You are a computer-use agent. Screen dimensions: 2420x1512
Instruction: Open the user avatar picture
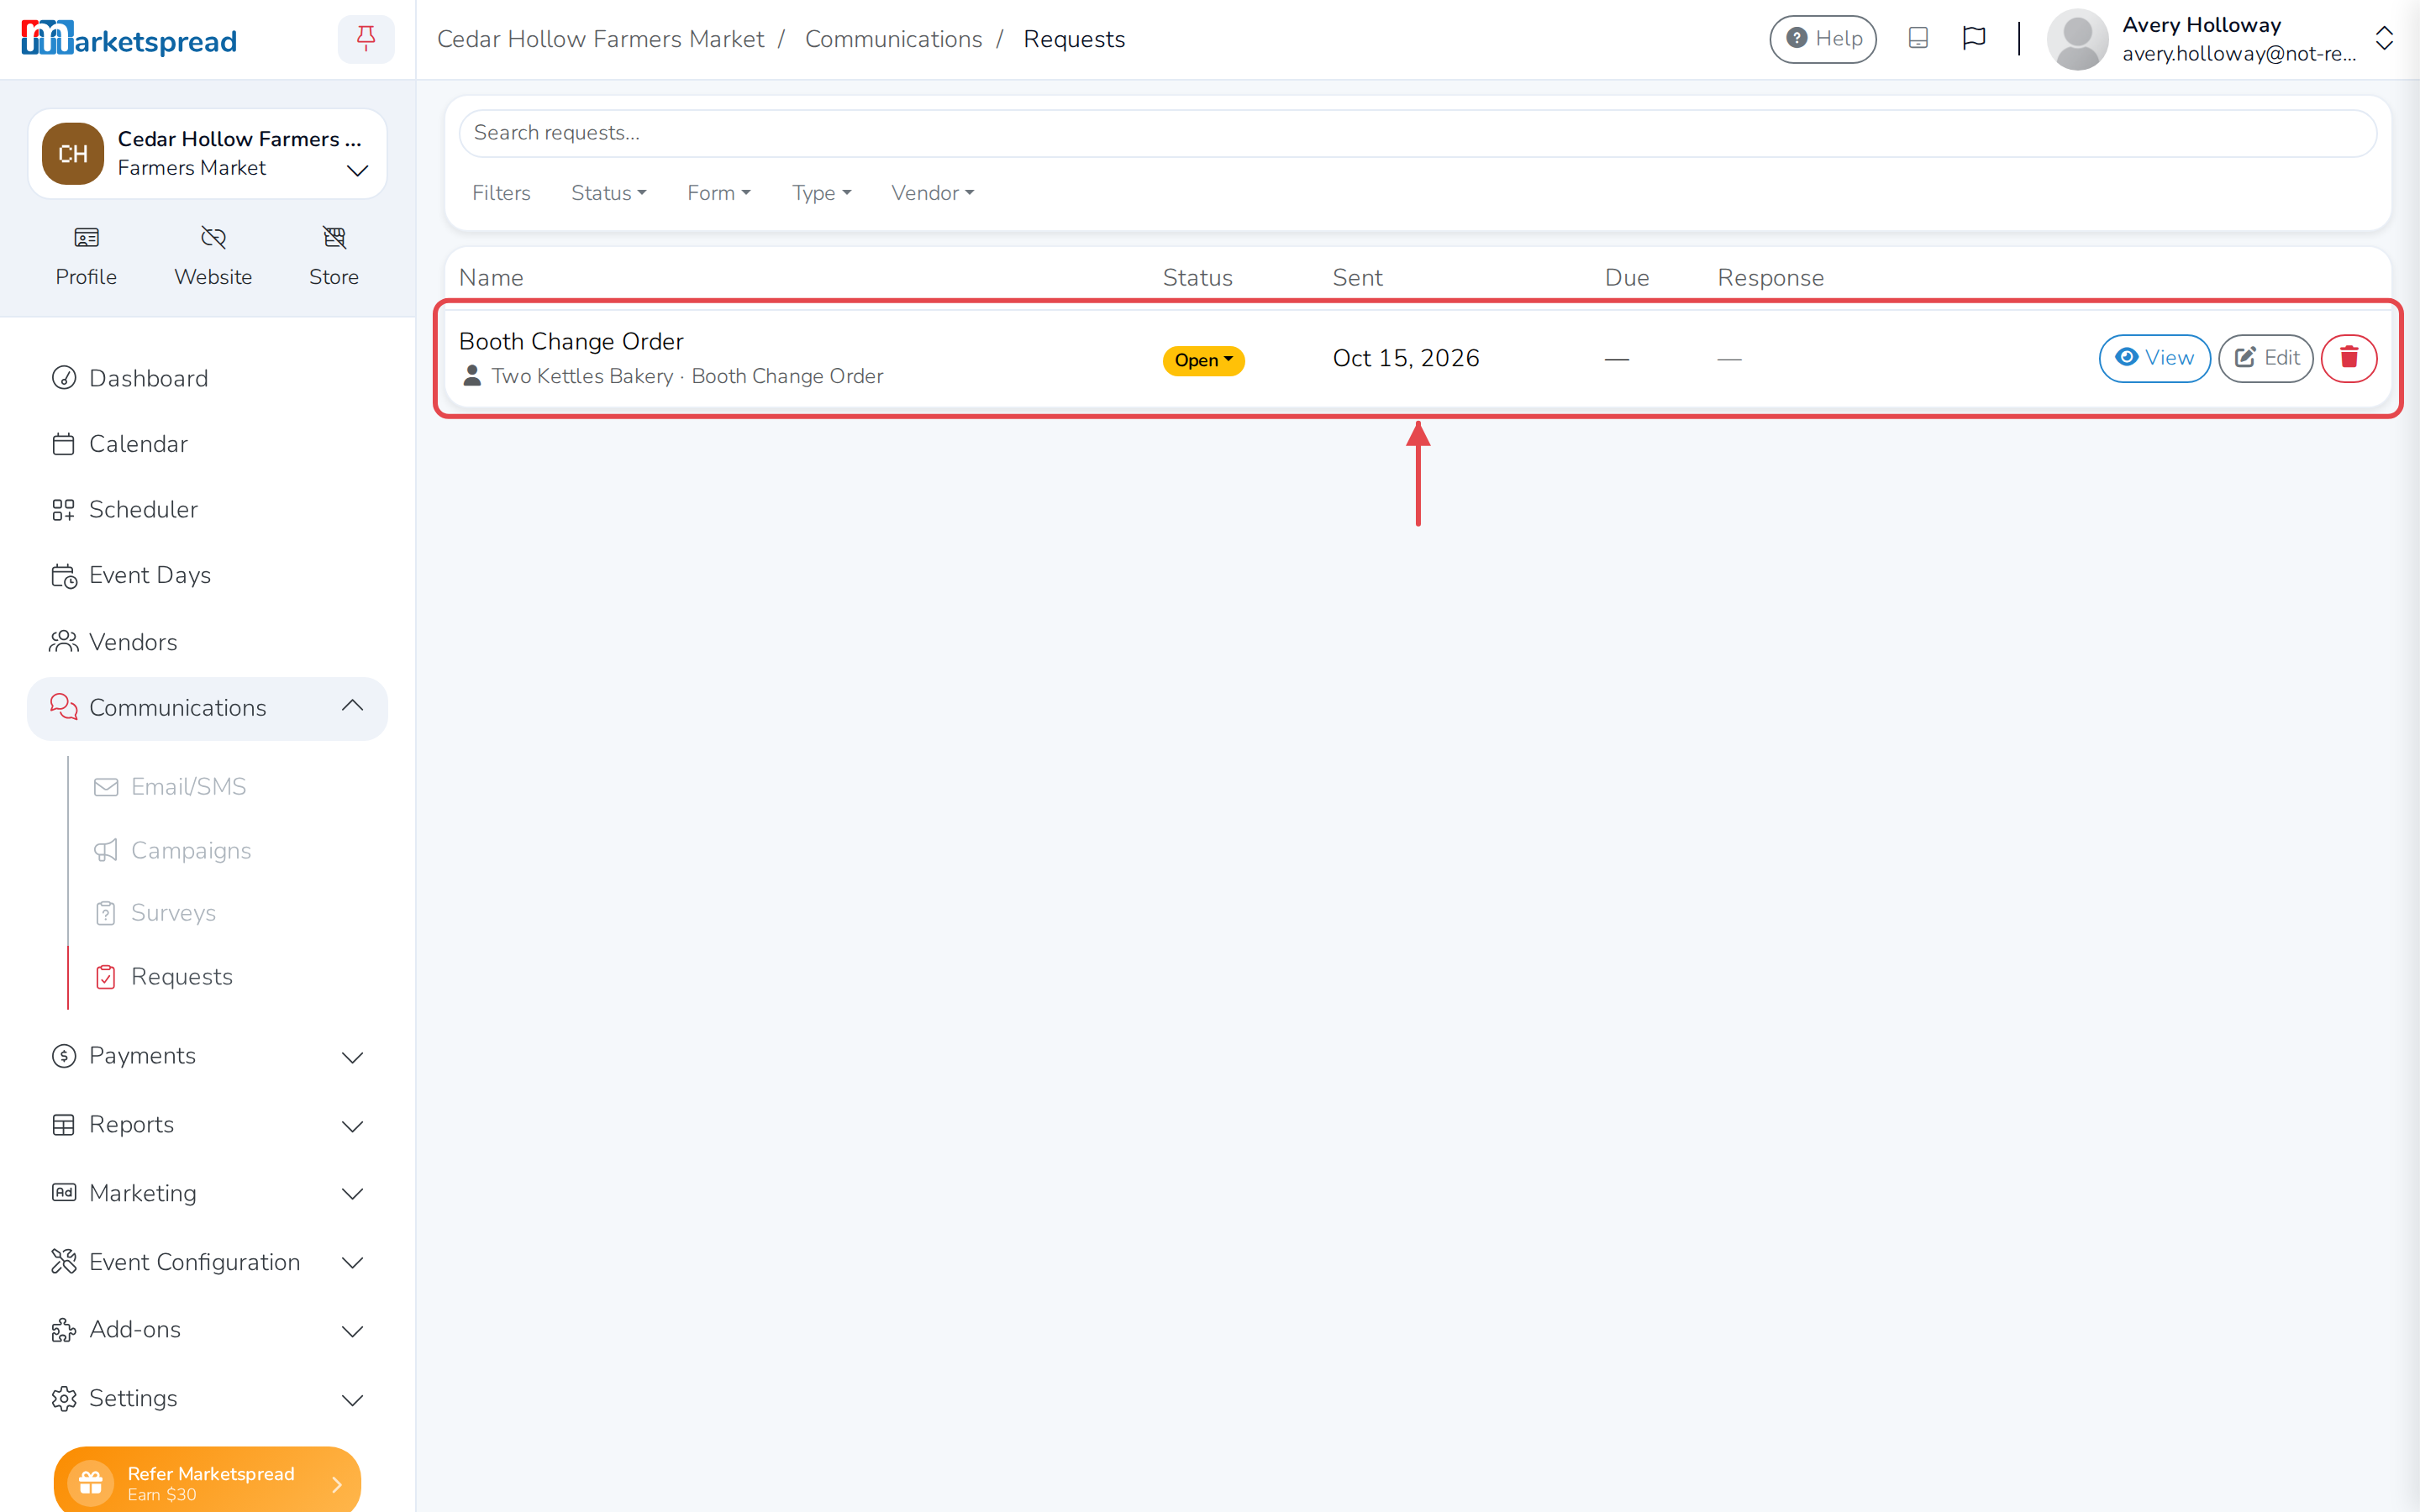[x=2077, y=39]
